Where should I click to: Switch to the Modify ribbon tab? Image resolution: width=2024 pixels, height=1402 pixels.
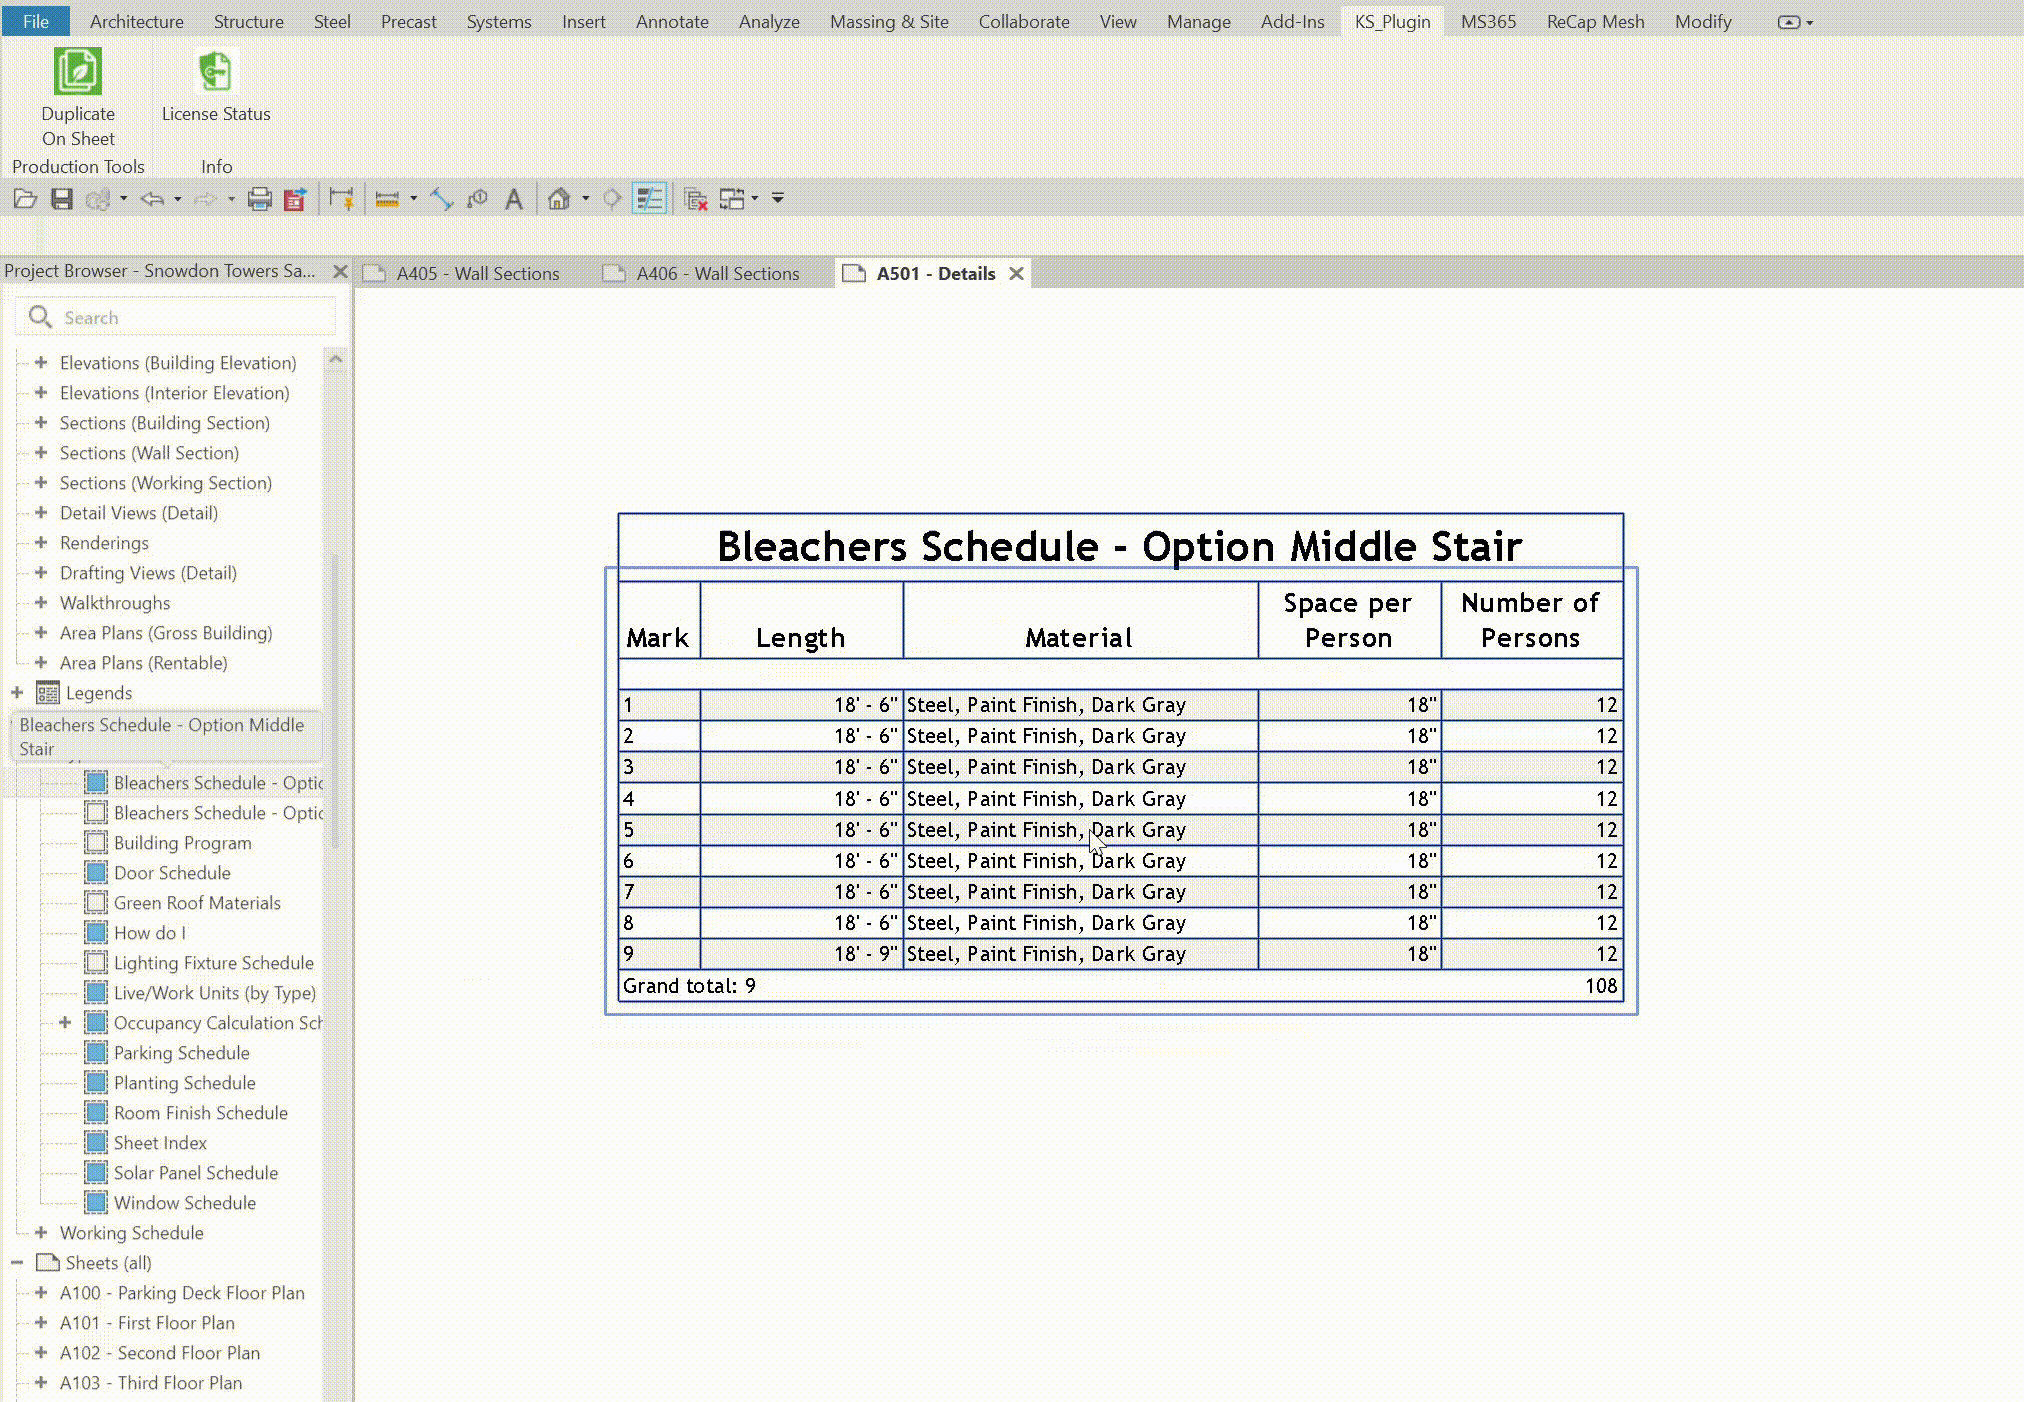(x=1703, y=21)
